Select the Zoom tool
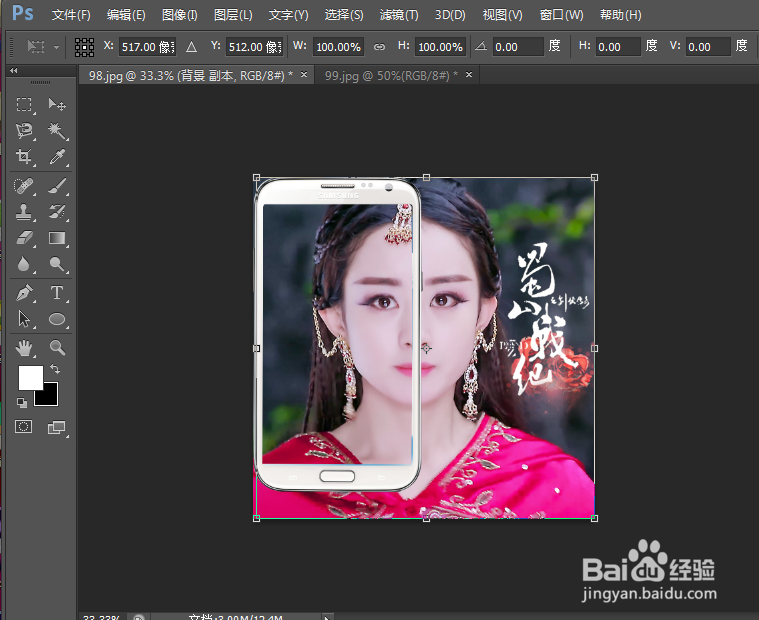This screenshot has width=759, height=620. [57, 348]
